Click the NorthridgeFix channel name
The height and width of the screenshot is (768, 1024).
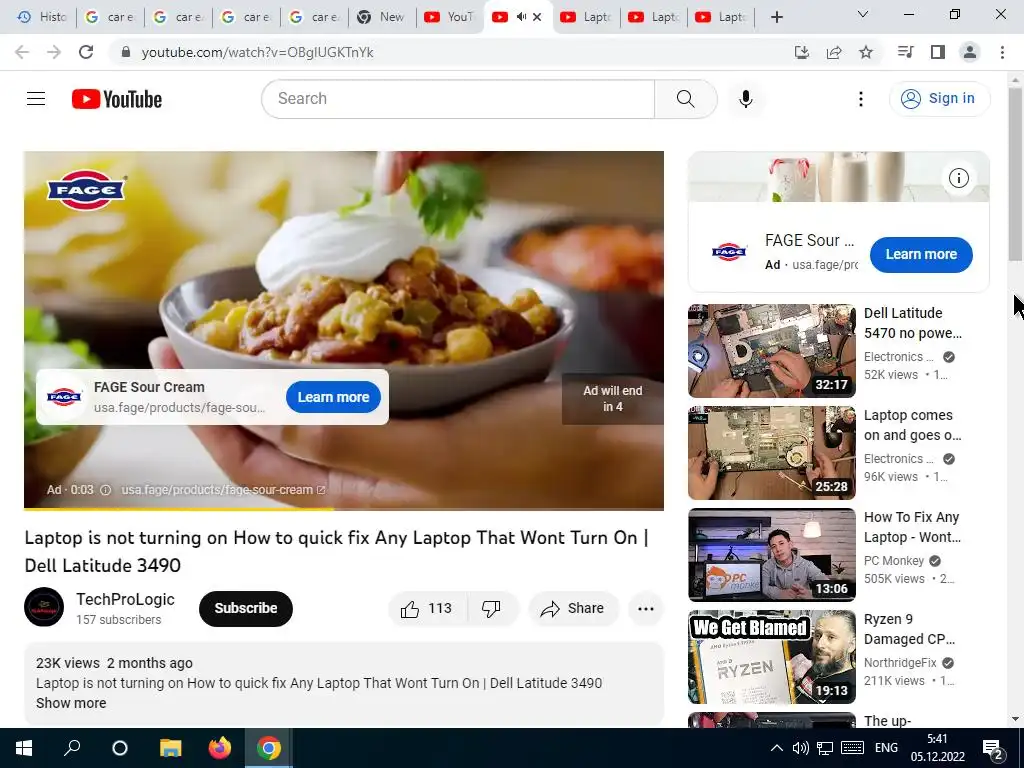[900, 663]
